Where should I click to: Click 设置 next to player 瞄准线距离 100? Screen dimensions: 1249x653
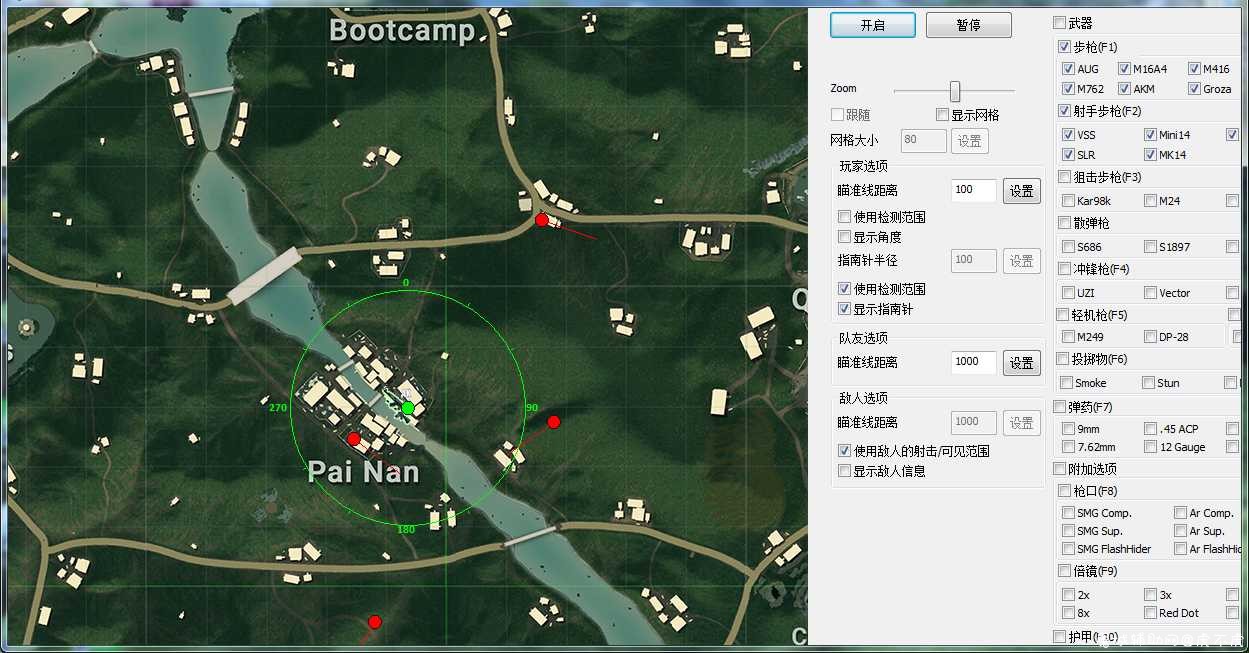[x=1022, y=190]
